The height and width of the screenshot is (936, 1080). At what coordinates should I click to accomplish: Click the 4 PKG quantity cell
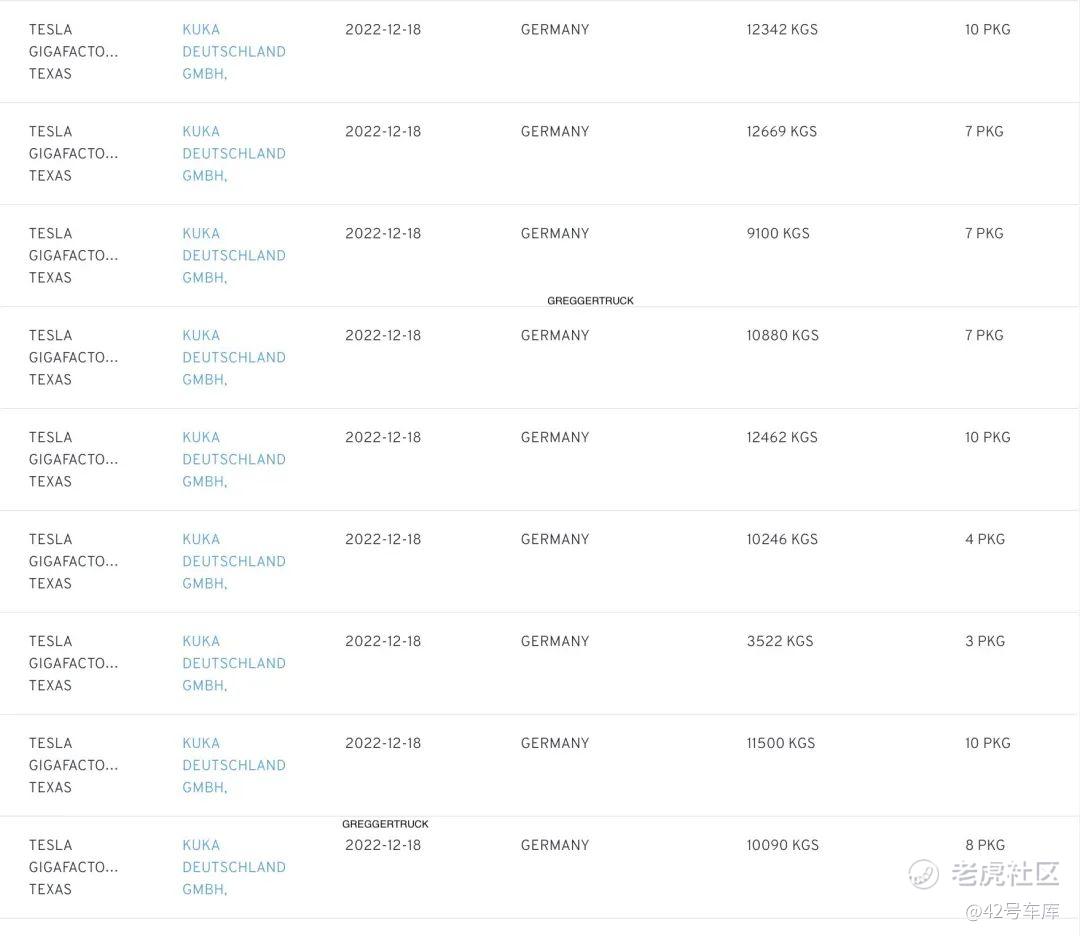pyautogui.click(x=985, y=540)
